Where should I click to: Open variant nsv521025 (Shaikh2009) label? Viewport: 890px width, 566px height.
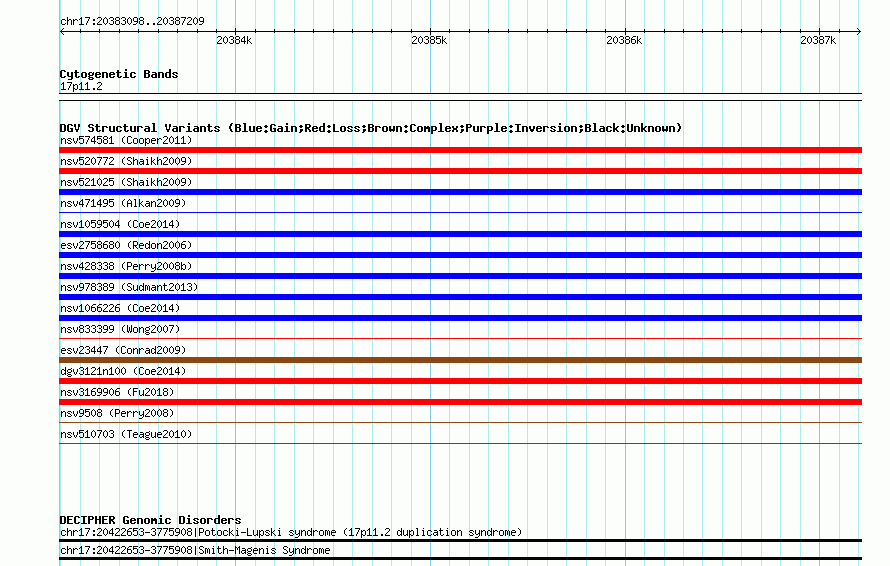(126, 182)
